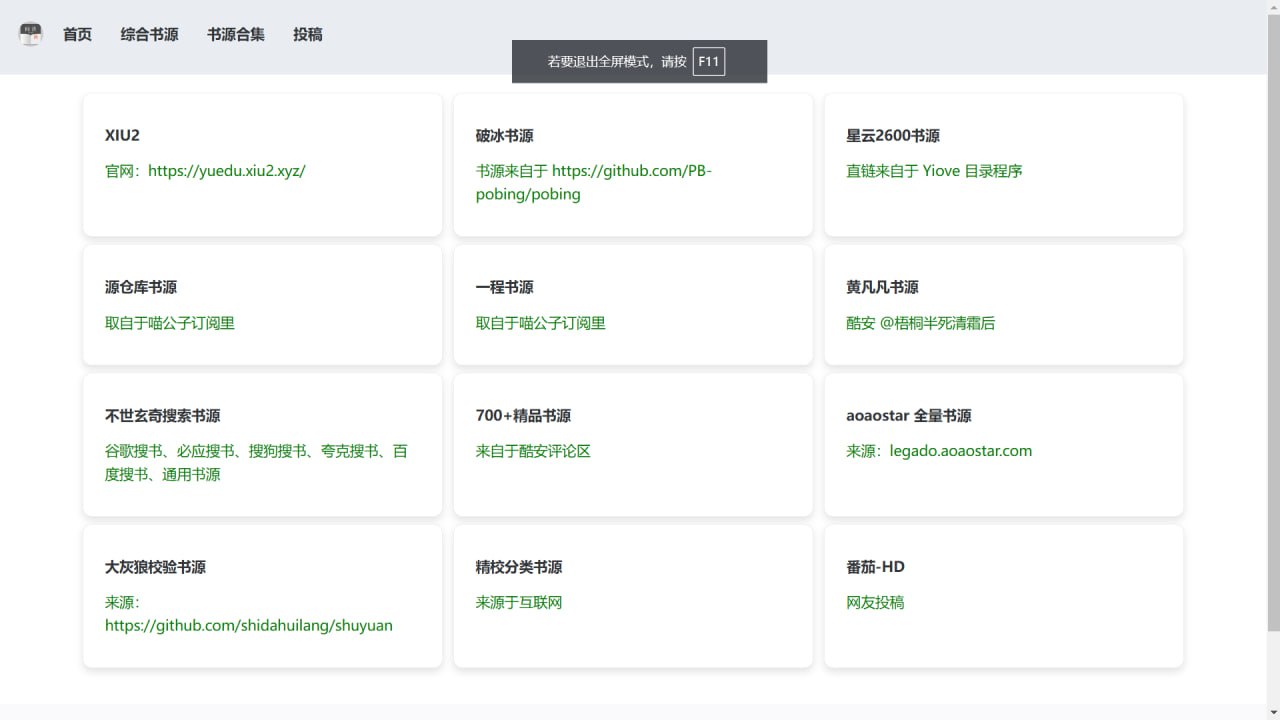Screen dimensions: 1280x720
Task: Open the 书源合集 navigation tab
Action: point(236,34)
